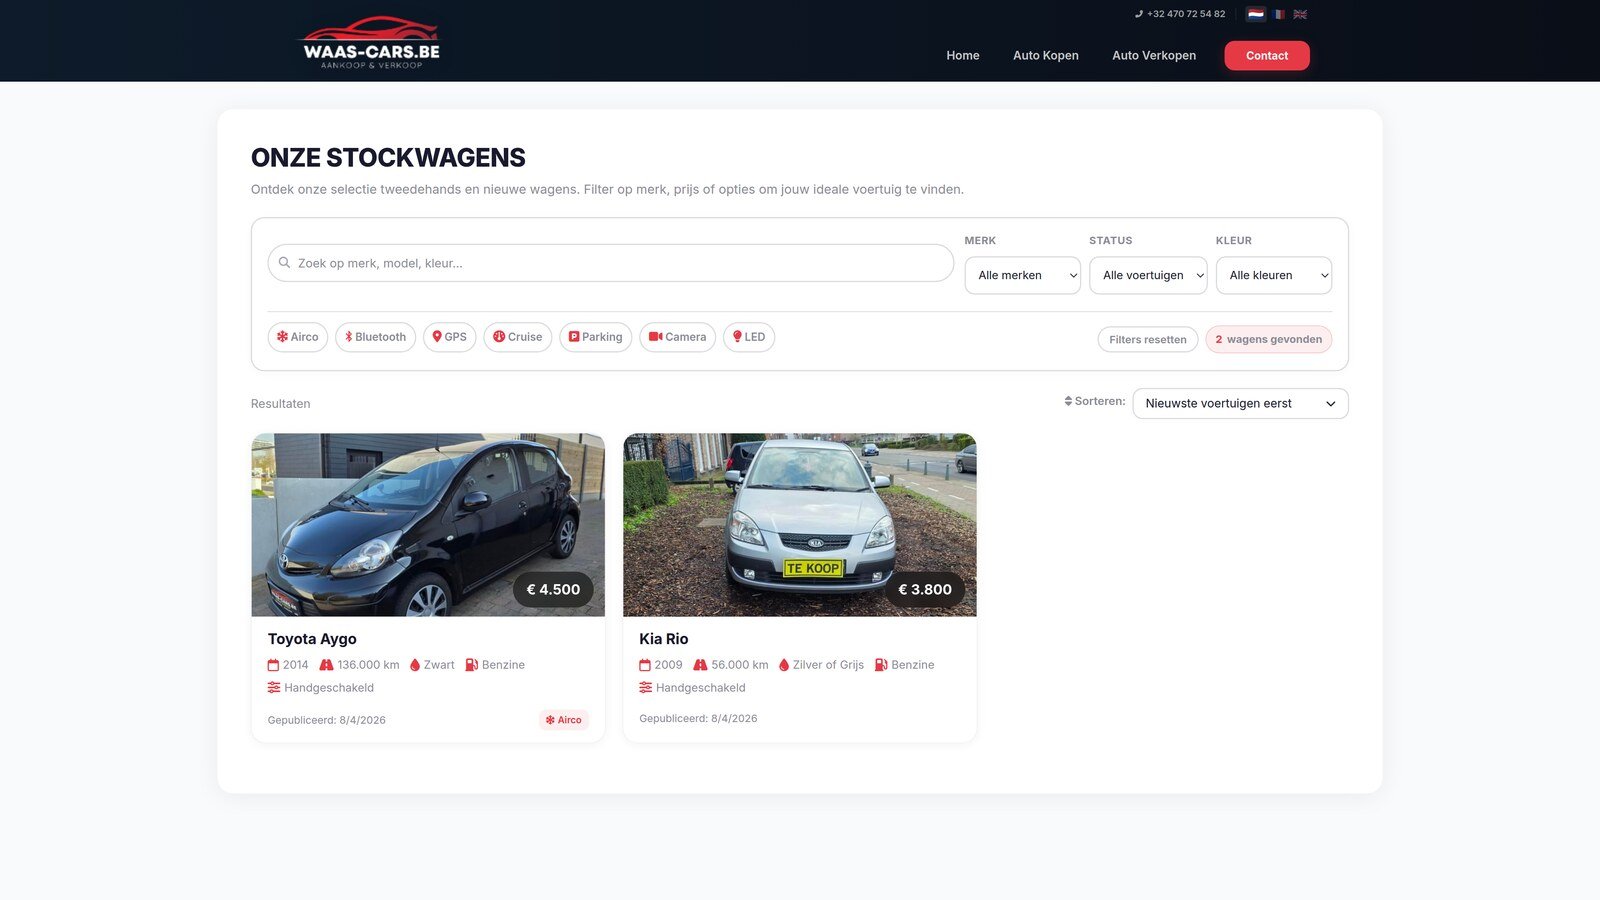Toggle the GPS filter chip
This screenshot has height=900, width=1600.
(x=450, y=337)
